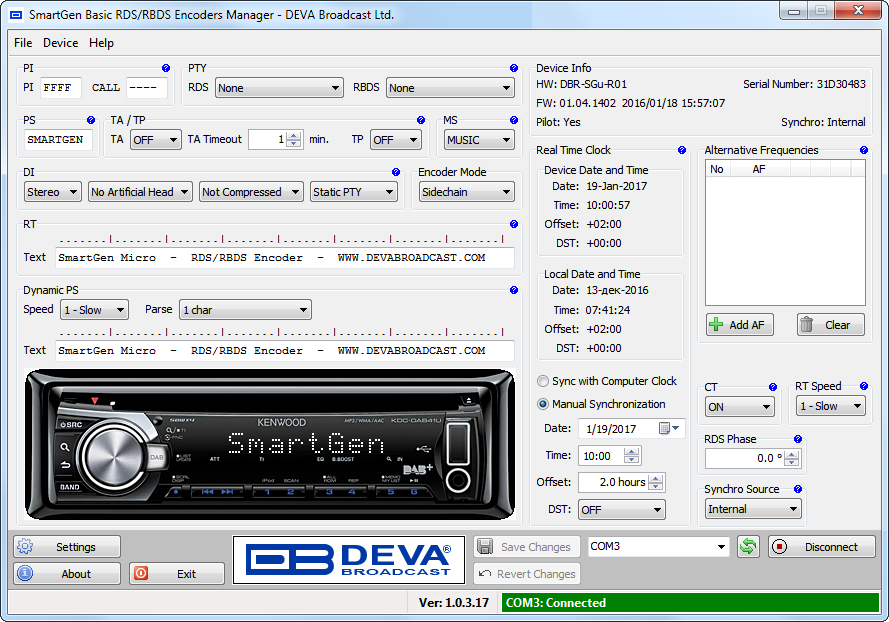The width and height of the screenshot is (889, 622).
Task: Click the help icon for Alternative Frequencies
Action: click(x=863, y=150)
